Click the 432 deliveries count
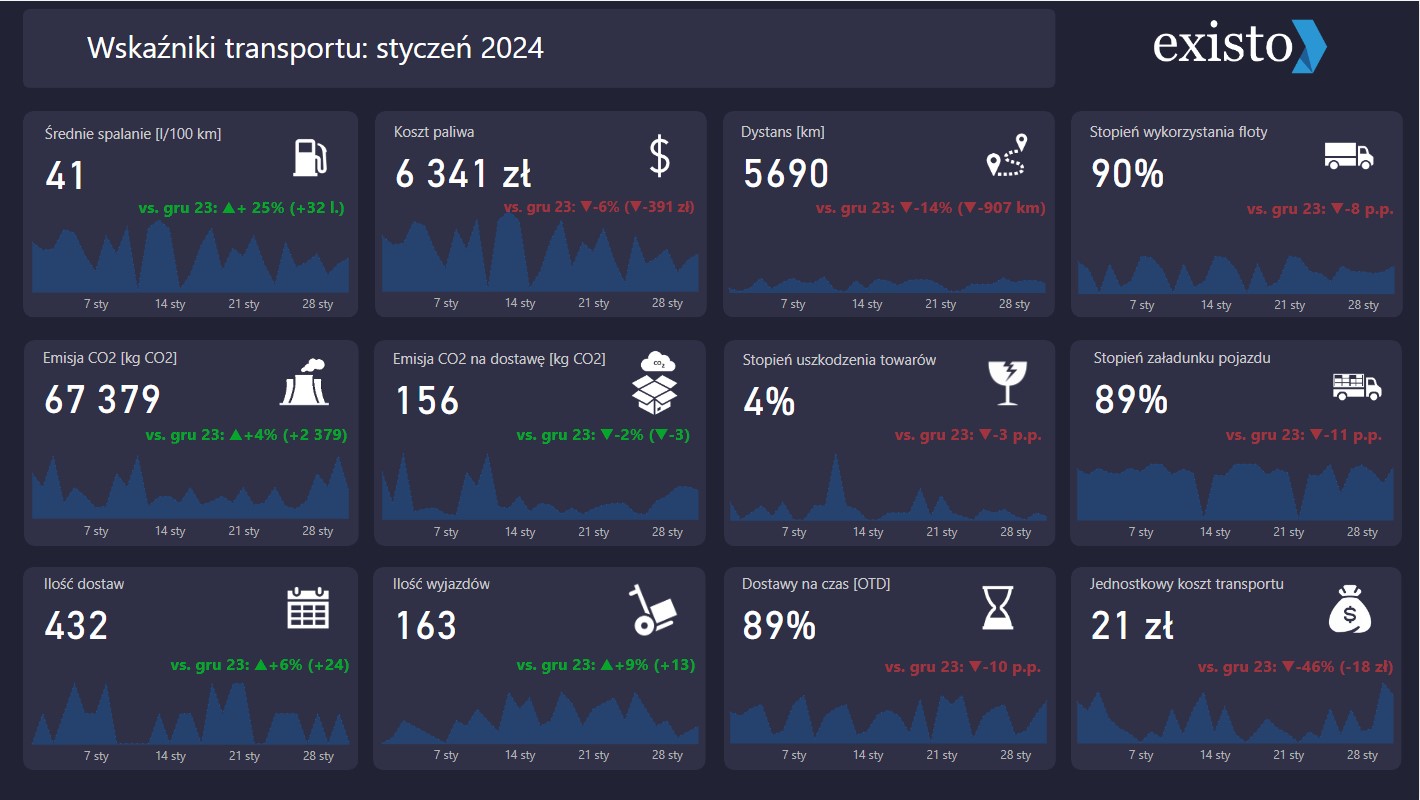The image size is (1420, 800). point(76,626)
